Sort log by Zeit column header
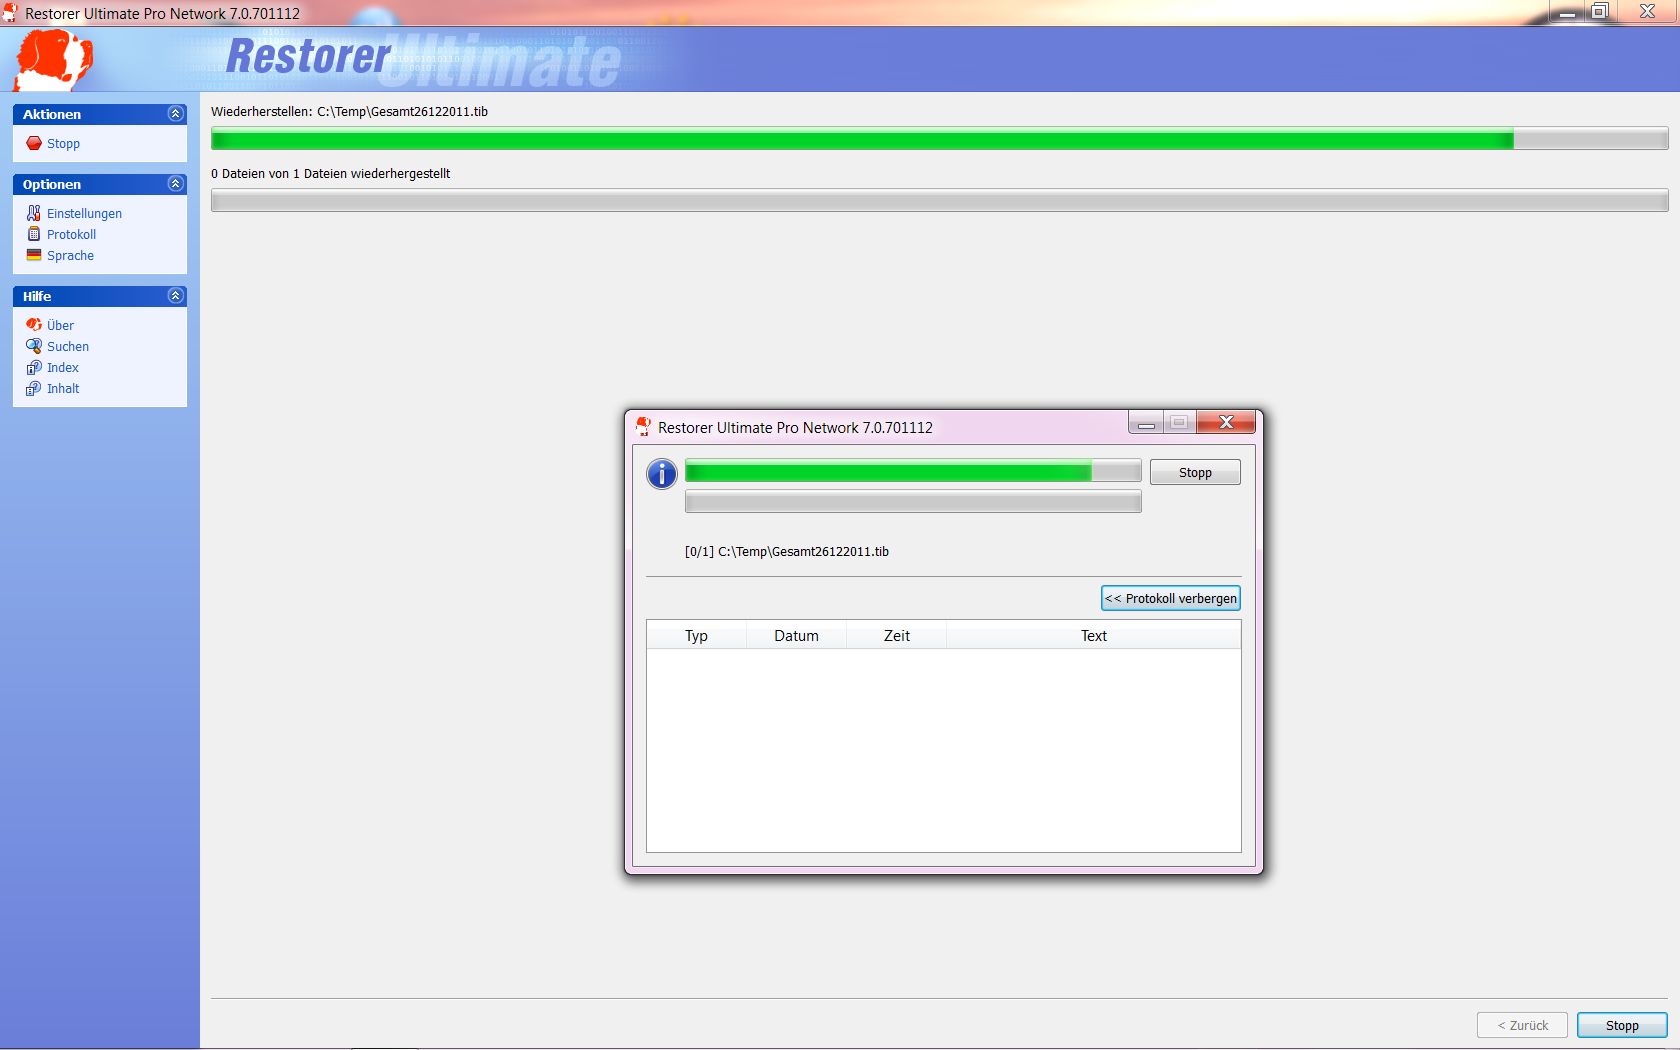 897,635
